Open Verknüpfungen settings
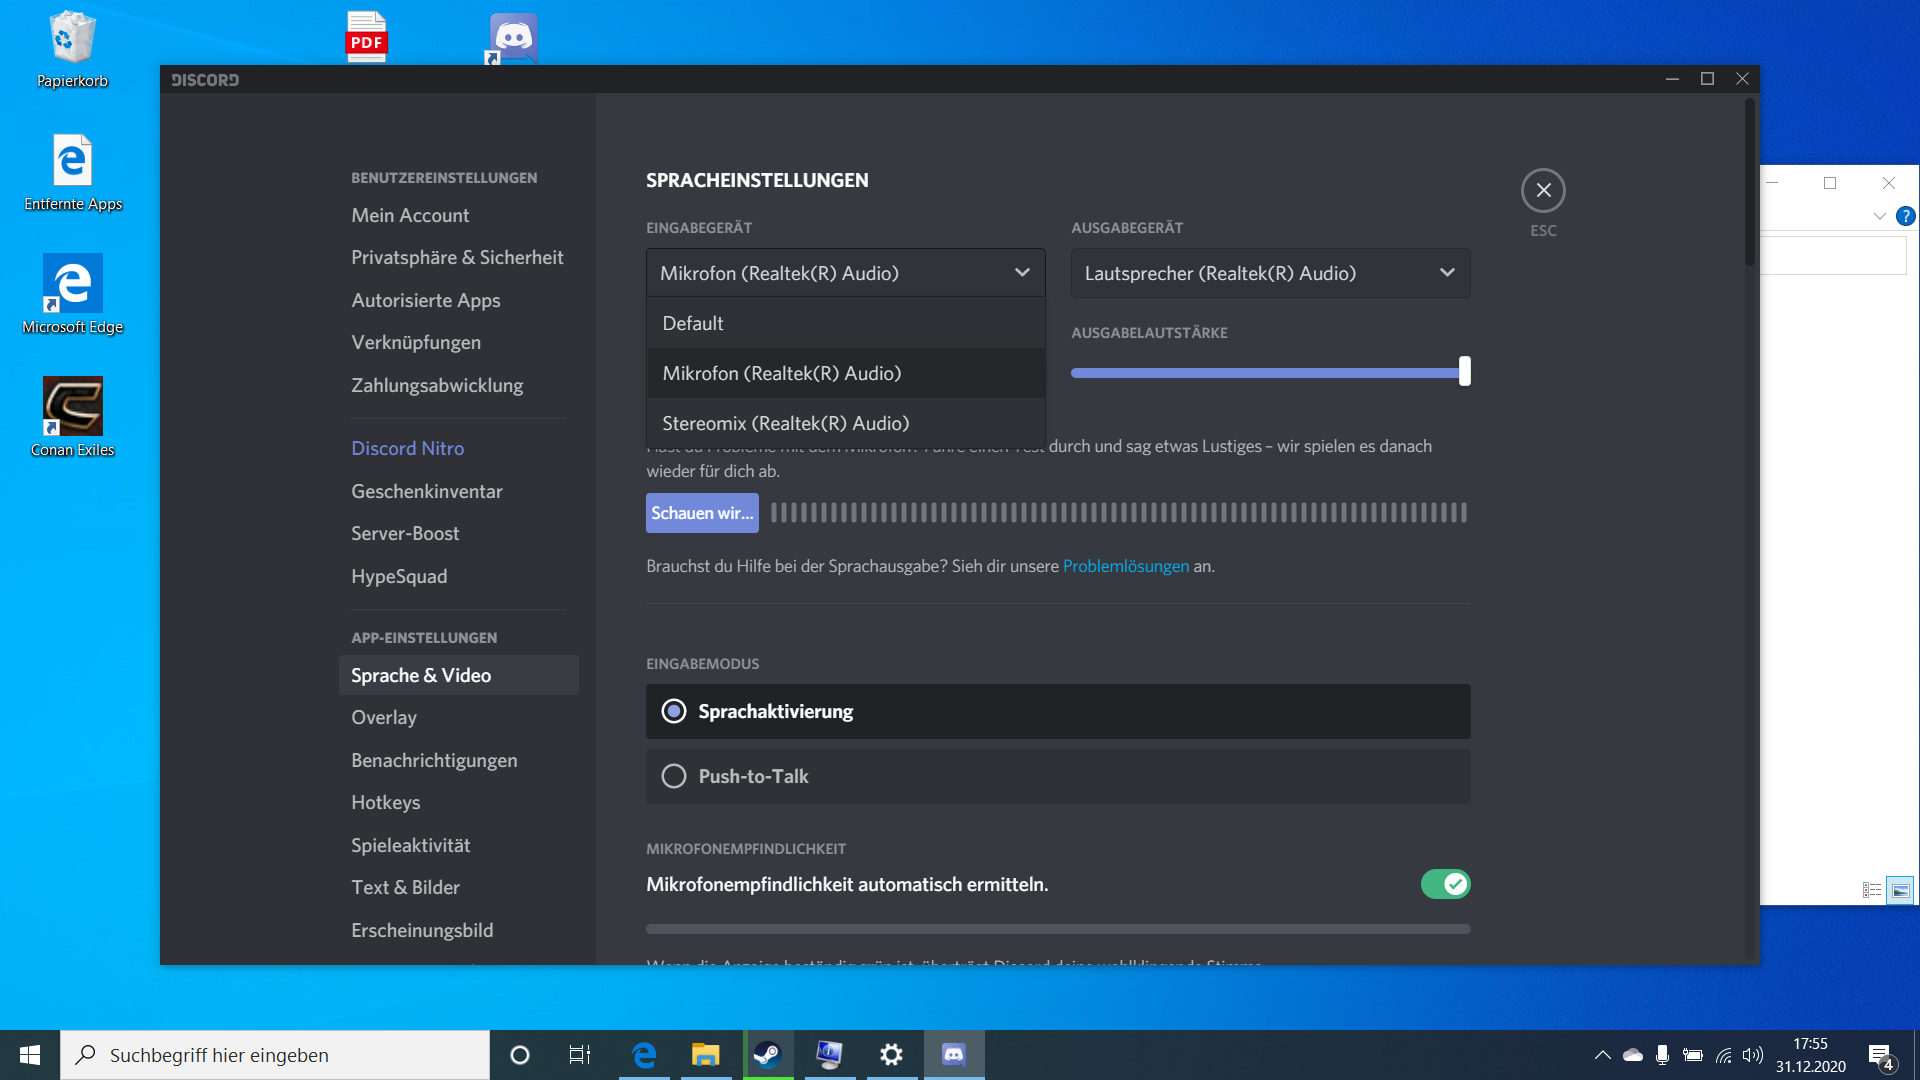The image size is (1920, 1080). [459, 342]
